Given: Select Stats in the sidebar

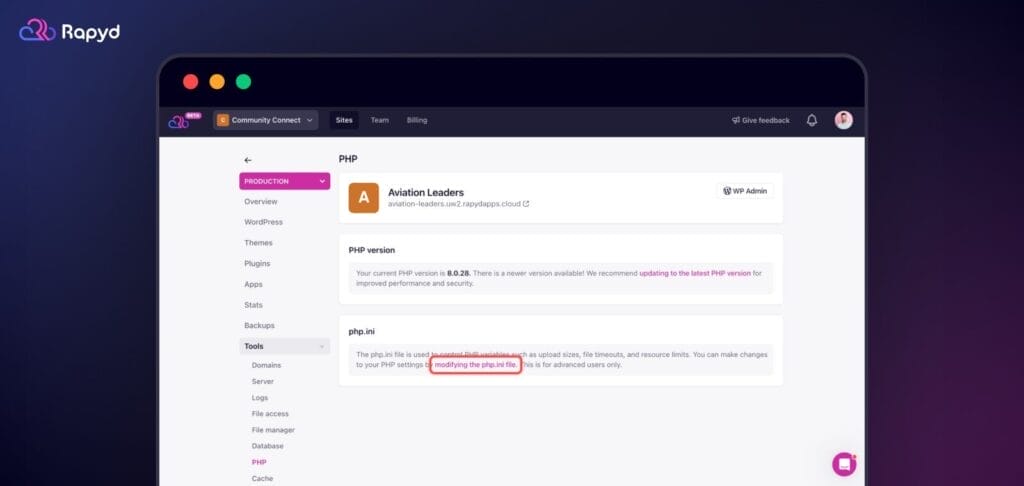Looking at the screenshot, I should (x=253, y=305).
